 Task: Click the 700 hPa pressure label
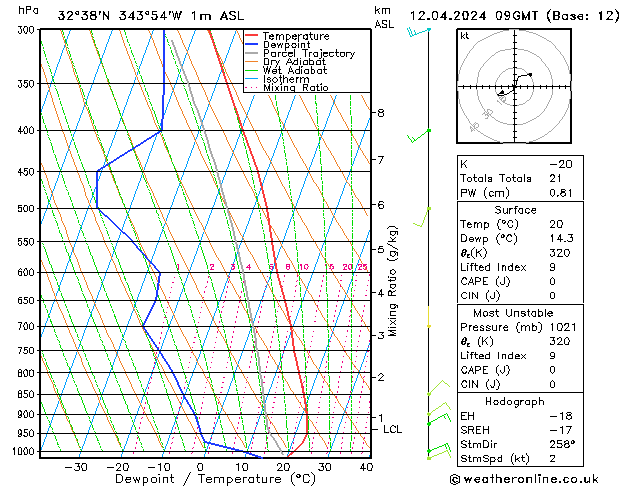point(28,326)
